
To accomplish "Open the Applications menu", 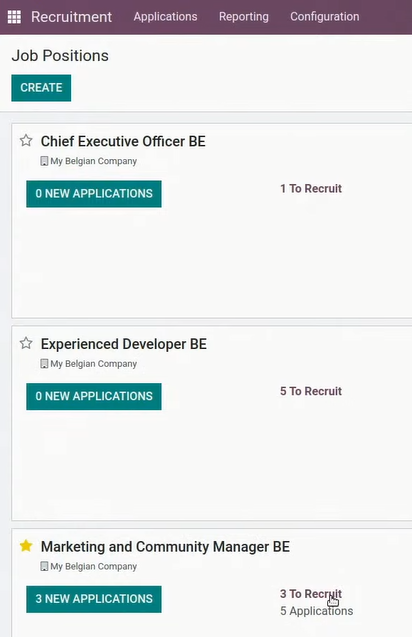I will tap(165, 17).
